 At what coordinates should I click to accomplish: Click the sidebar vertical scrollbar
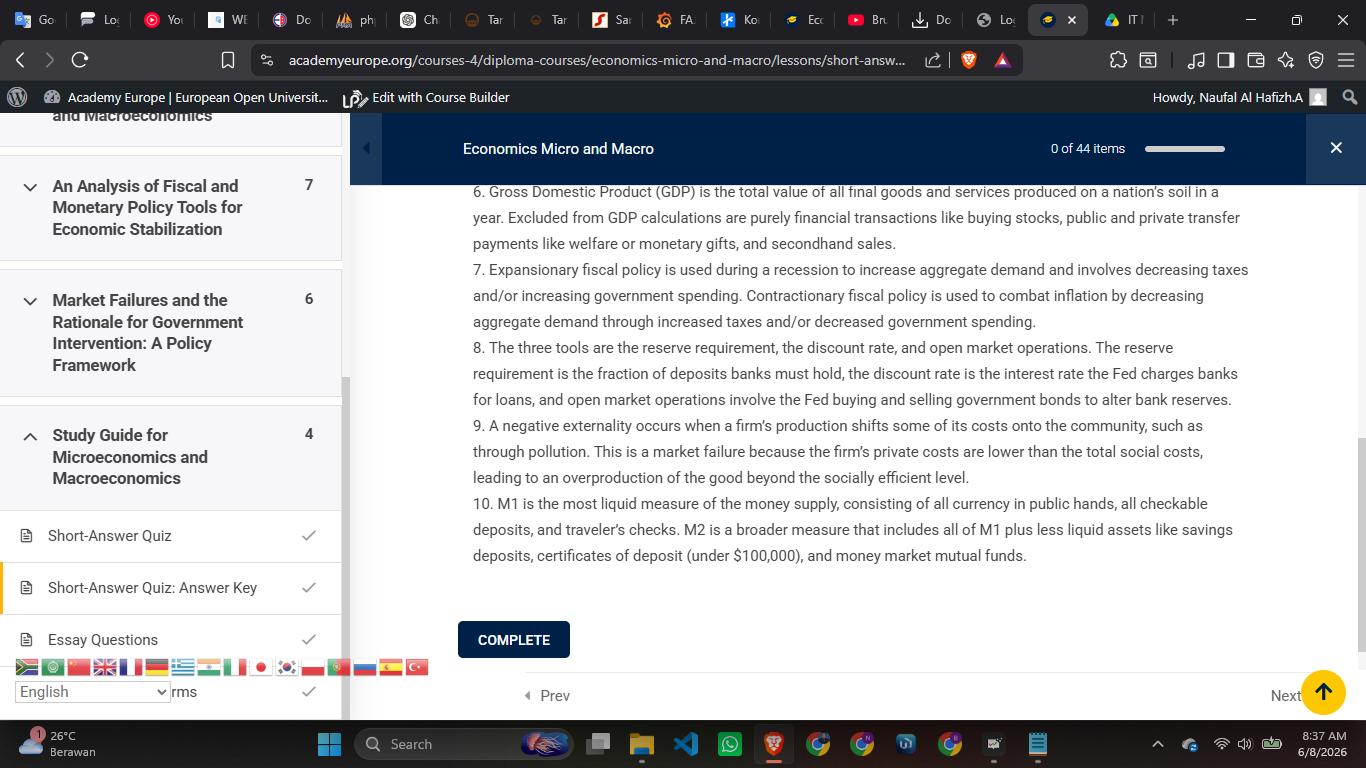click(345, 546)
